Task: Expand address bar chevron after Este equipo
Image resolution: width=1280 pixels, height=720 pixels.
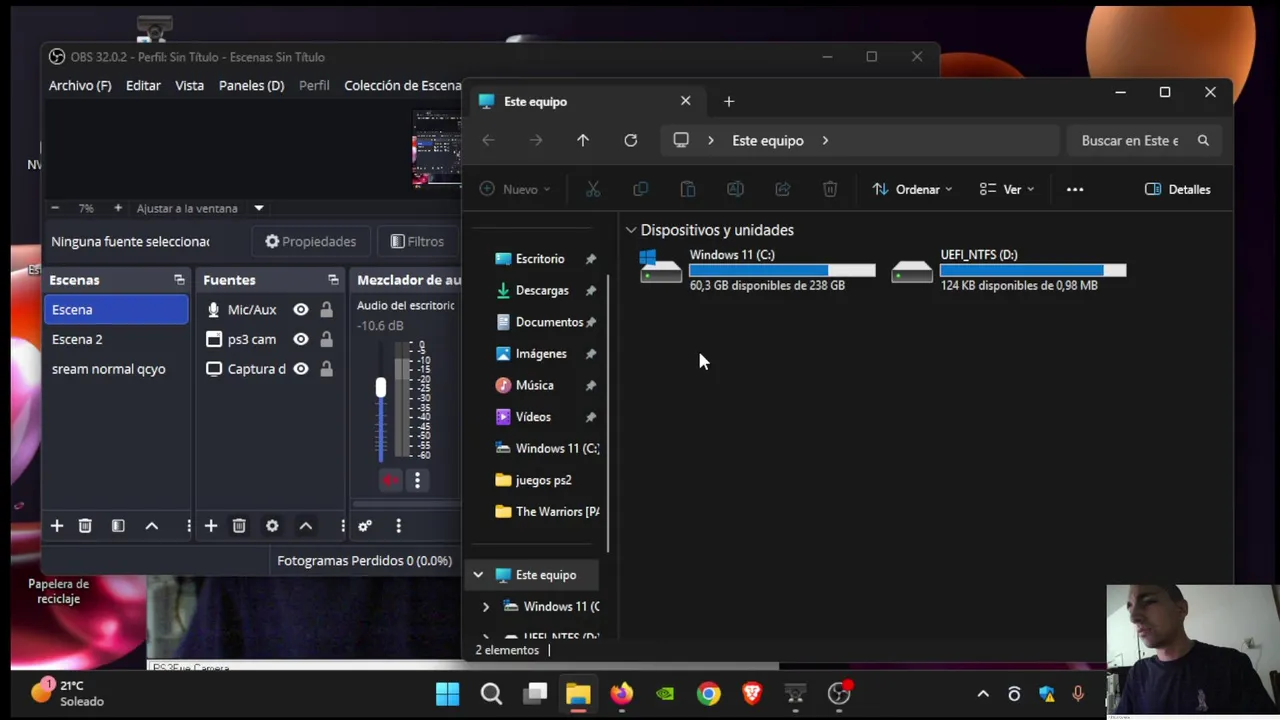Action: point(825,141)
